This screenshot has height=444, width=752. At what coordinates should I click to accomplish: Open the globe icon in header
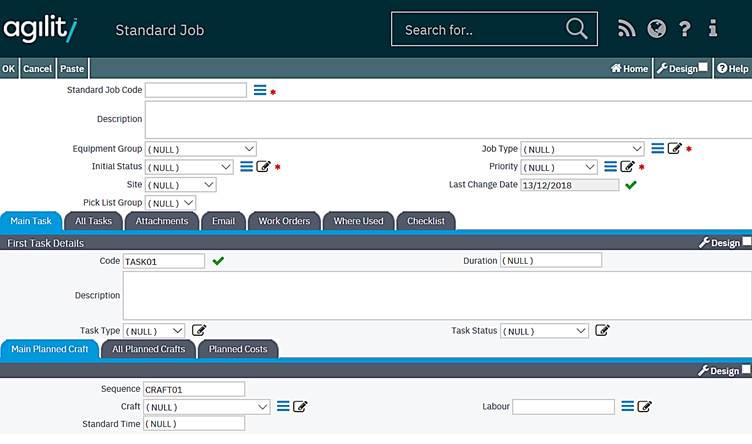tap(657, 29)
